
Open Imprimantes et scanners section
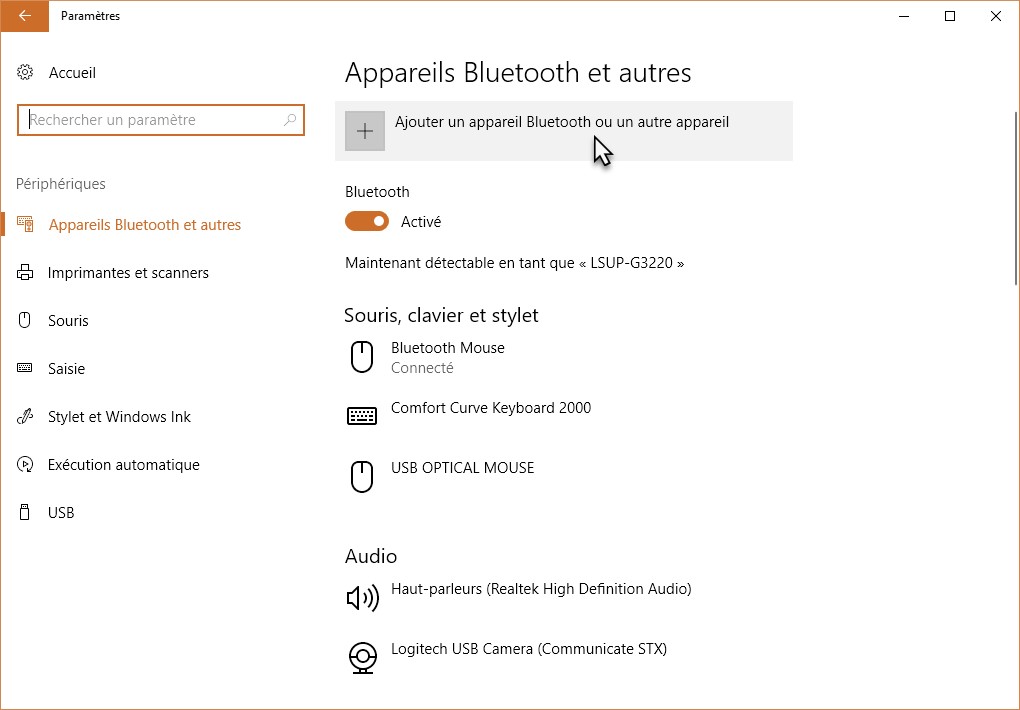coord(128,273)
